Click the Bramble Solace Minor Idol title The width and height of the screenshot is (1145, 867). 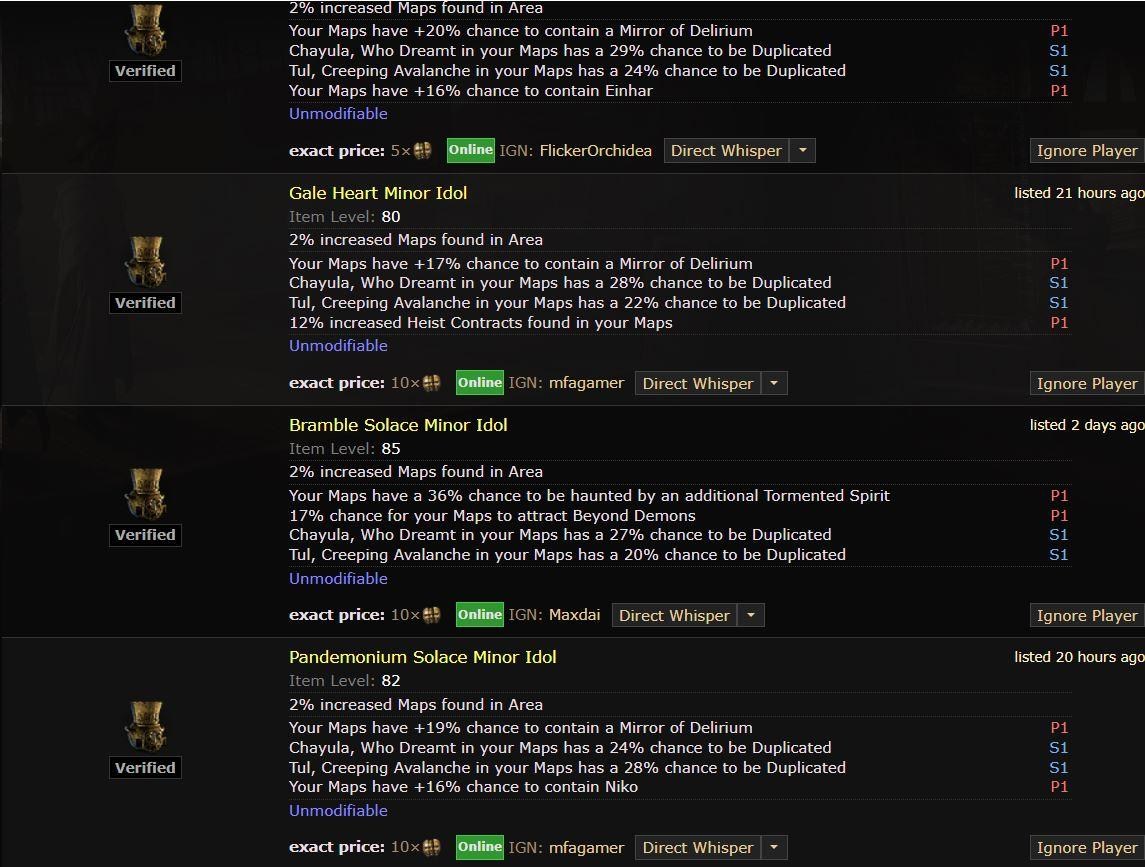pyautogui.click(x=398, y=425)
